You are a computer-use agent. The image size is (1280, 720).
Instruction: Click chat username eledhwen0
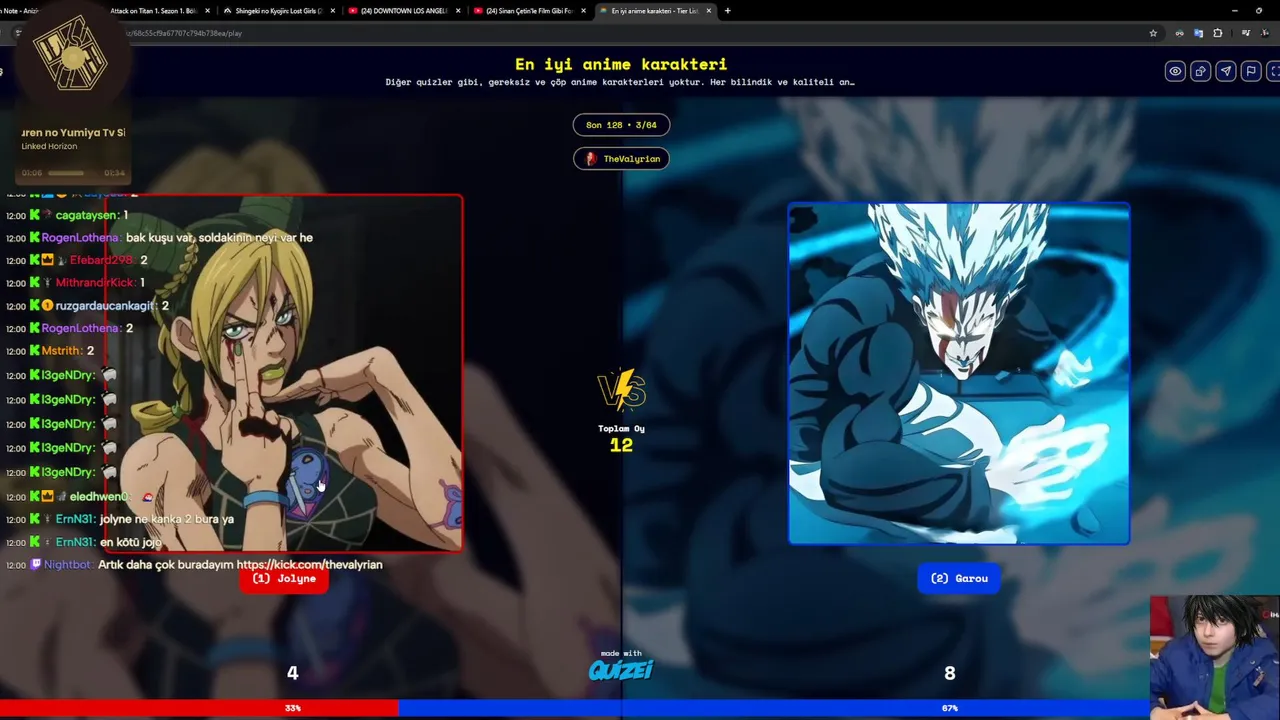[100, 497]
